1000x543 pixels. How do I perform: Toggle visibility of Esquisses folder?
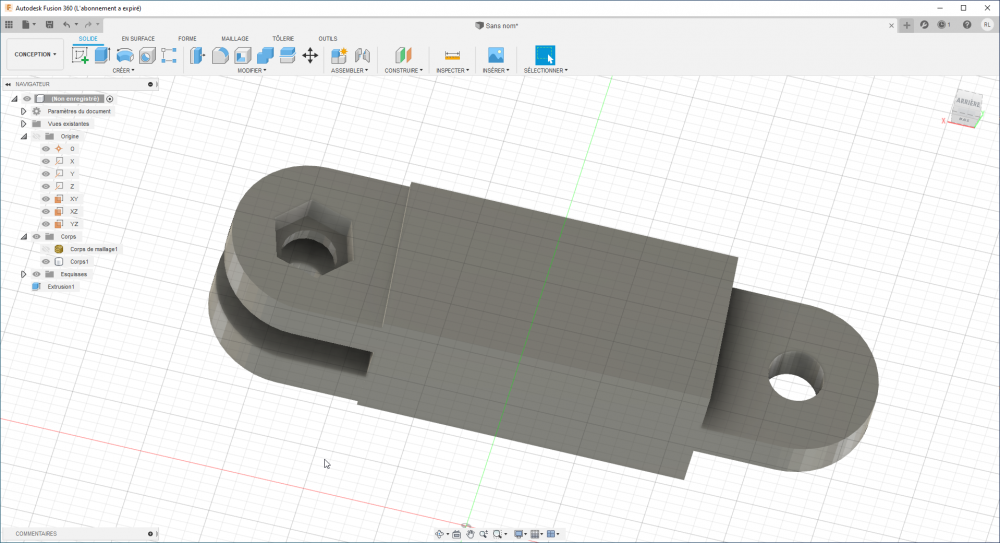pos(36,274)
